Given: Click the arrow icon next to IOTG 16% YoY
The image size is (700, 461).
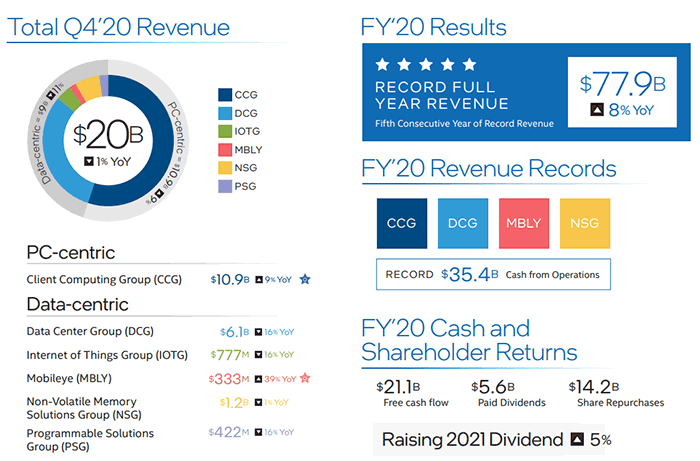Looking at the screenshot, I should pos(258,355).
